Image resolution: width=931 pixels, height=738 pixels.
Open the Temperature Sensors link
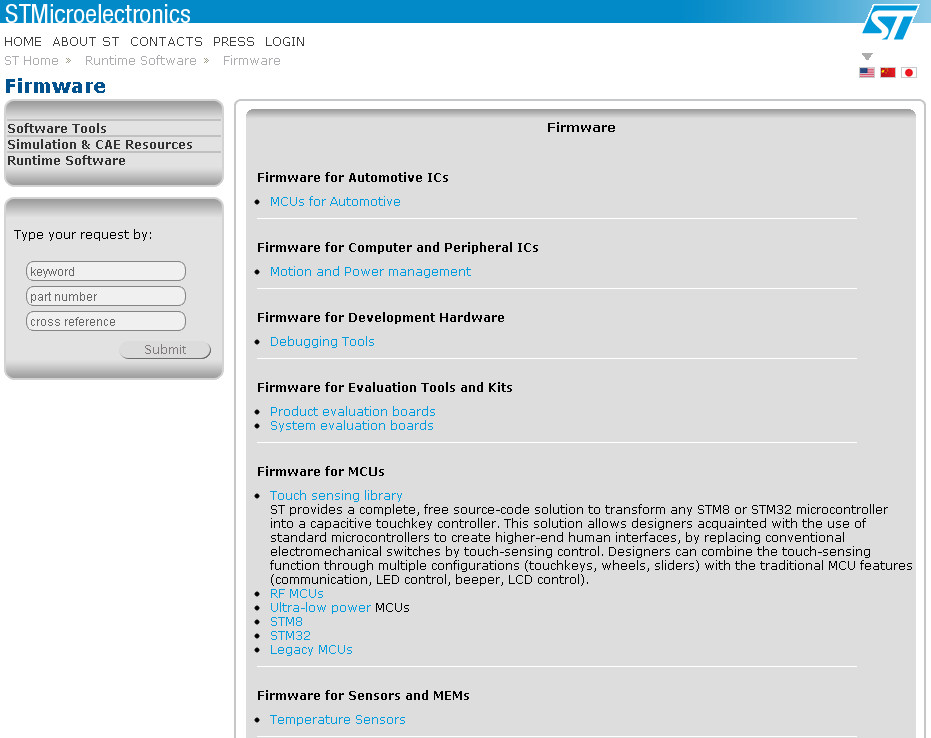coord(338,720)
